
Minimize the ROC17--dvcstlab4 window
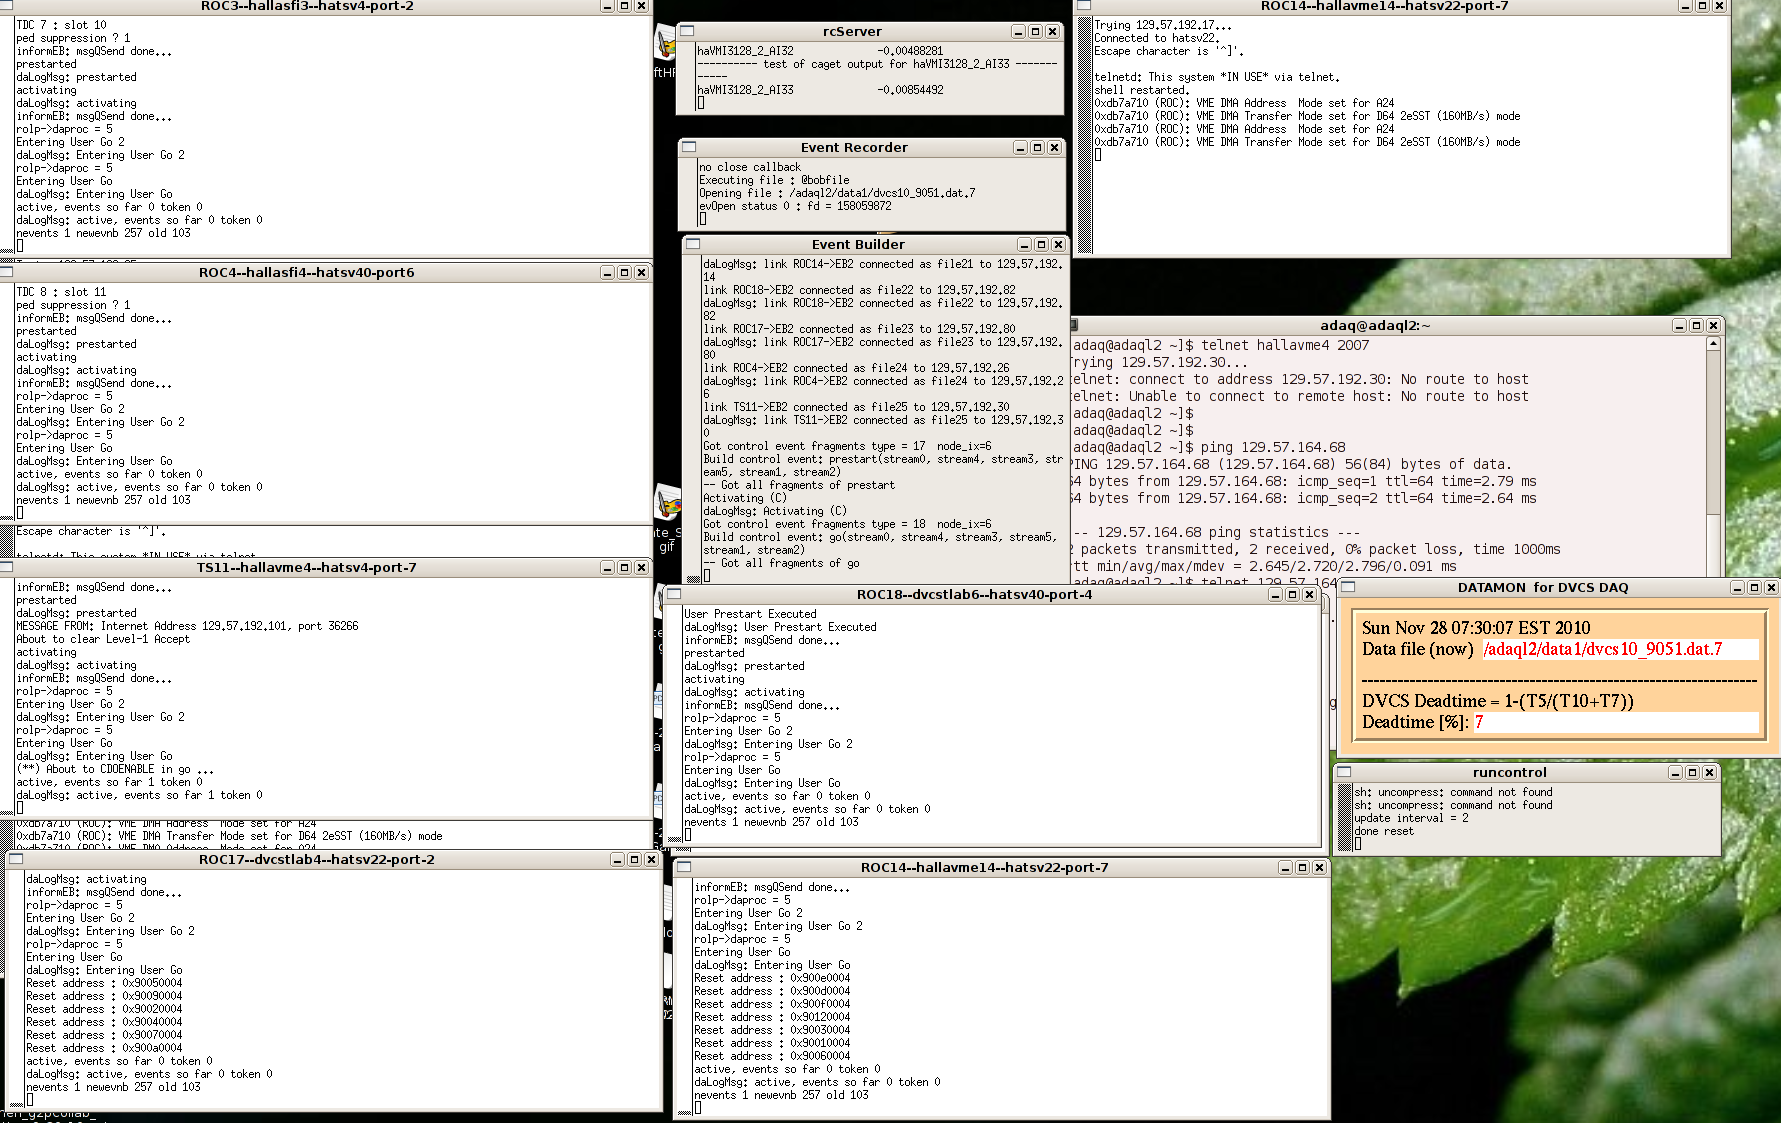[617, 860]
